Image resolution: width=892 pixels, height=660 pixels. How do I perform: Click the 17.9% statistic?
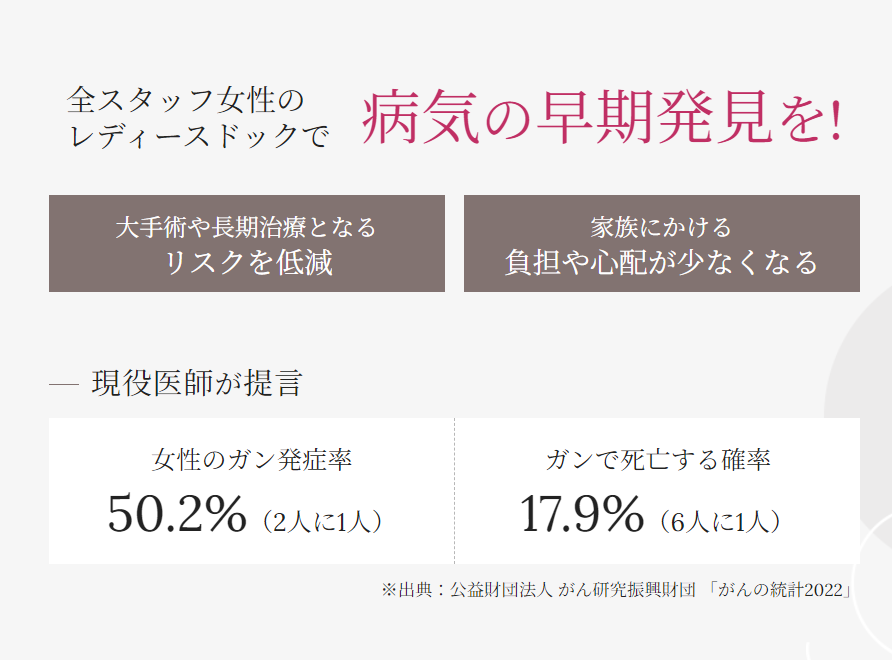tap(581, 514)
